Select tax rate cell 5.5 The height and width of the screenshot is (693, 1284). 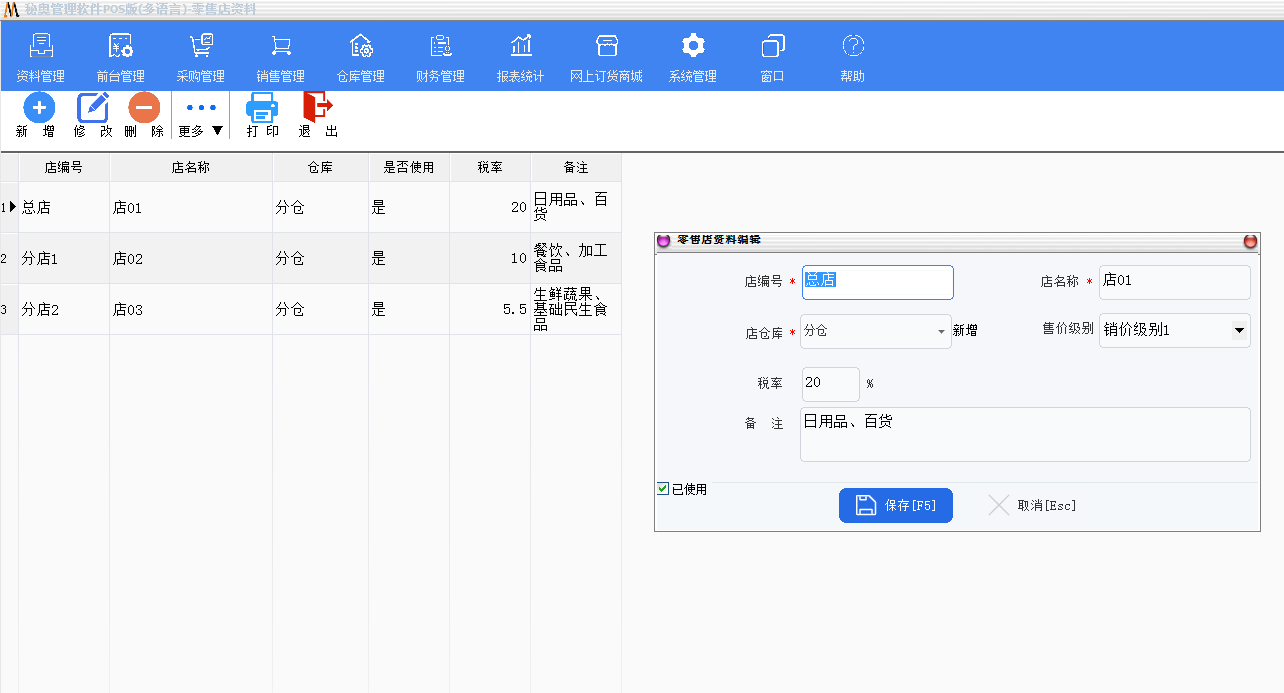click(490, 309)
